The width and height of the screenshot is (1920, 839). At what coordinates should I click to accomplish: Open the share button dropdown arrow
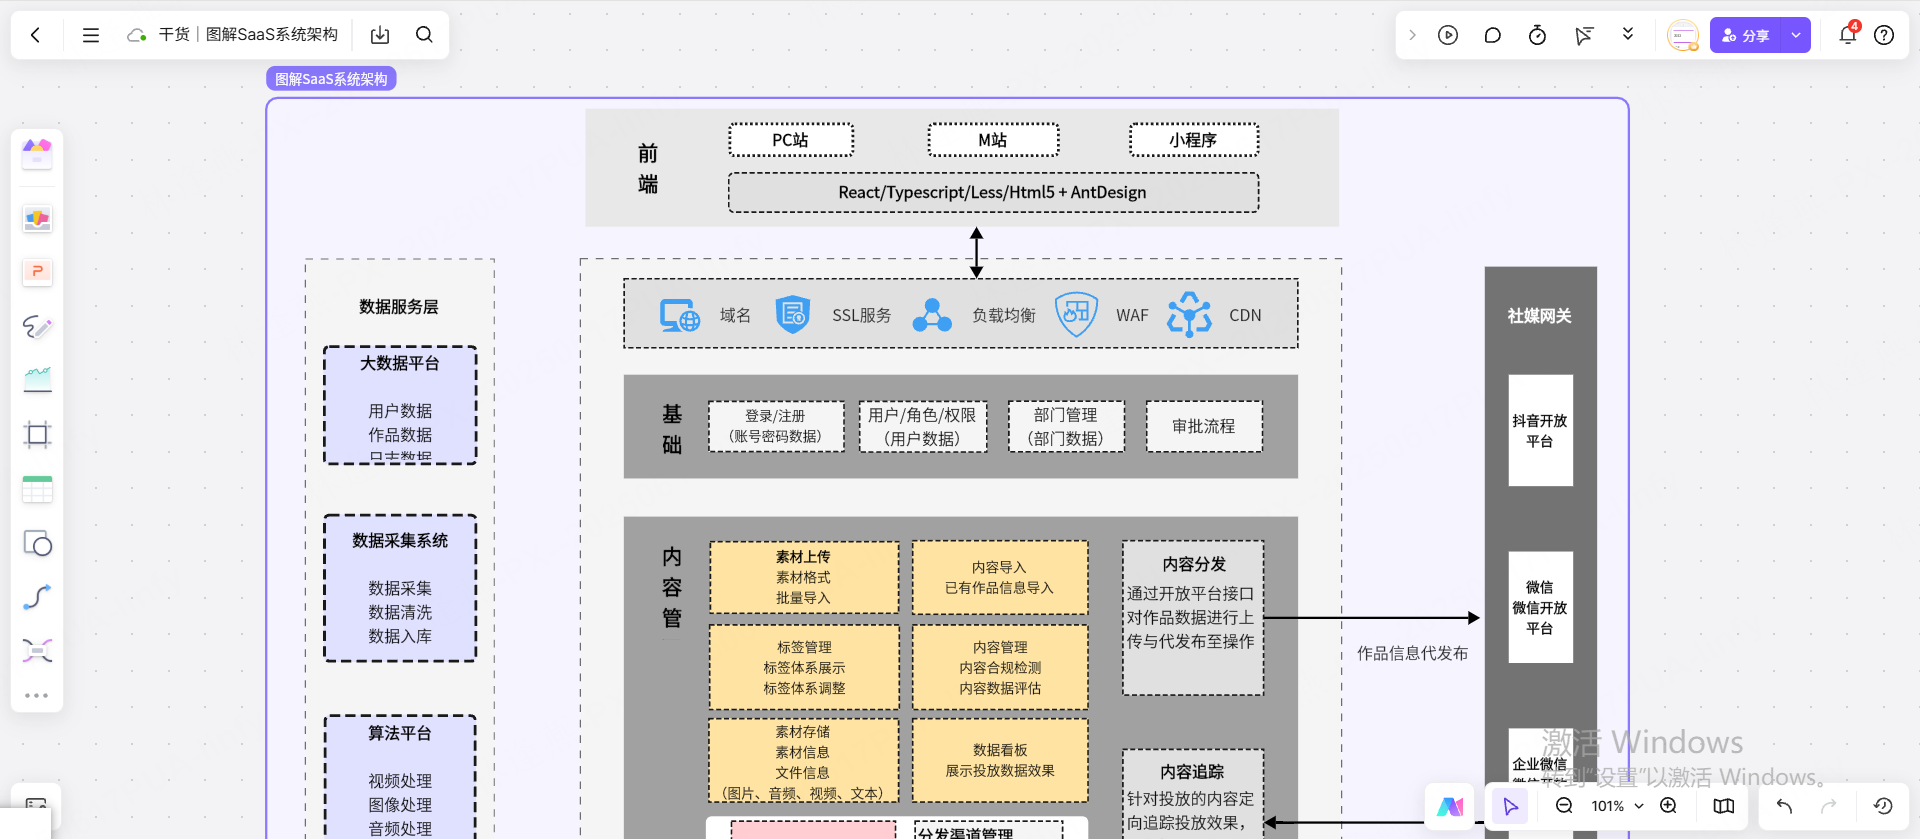click(x=1796, y=35)
